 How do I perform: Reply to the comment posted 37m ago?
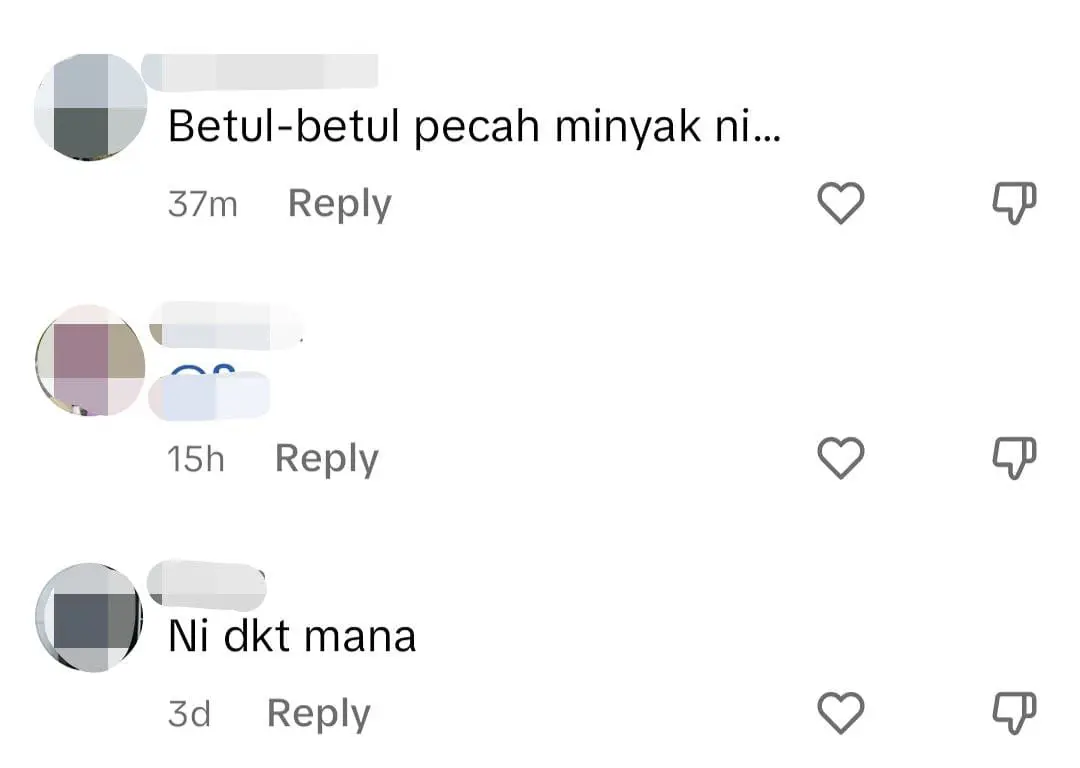pyautogui.click(x=339, y=204)
